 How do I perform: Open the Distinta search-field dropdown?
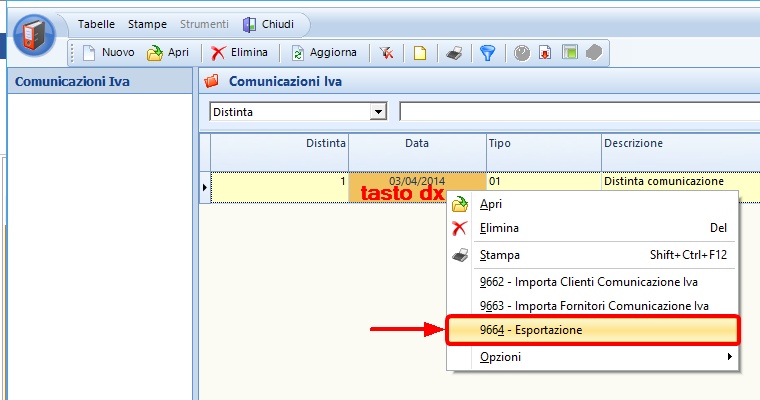(378, 112)
